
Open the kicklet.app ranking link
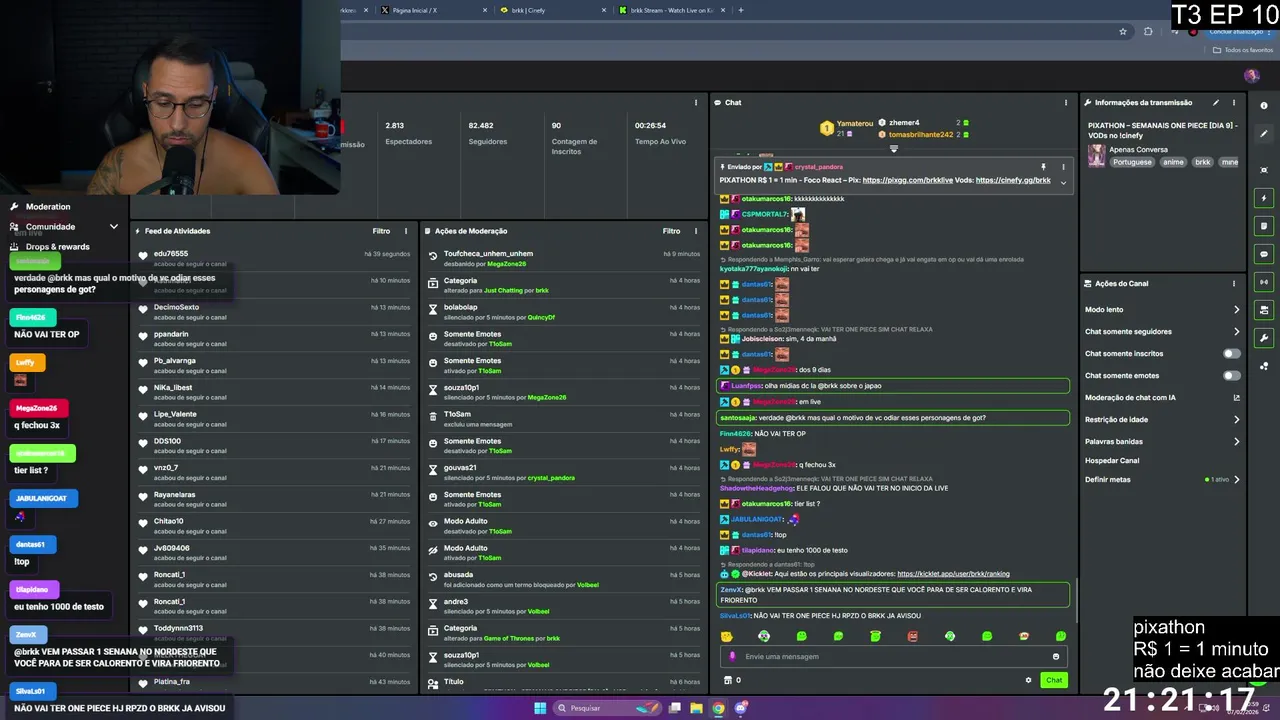[953, 574]
